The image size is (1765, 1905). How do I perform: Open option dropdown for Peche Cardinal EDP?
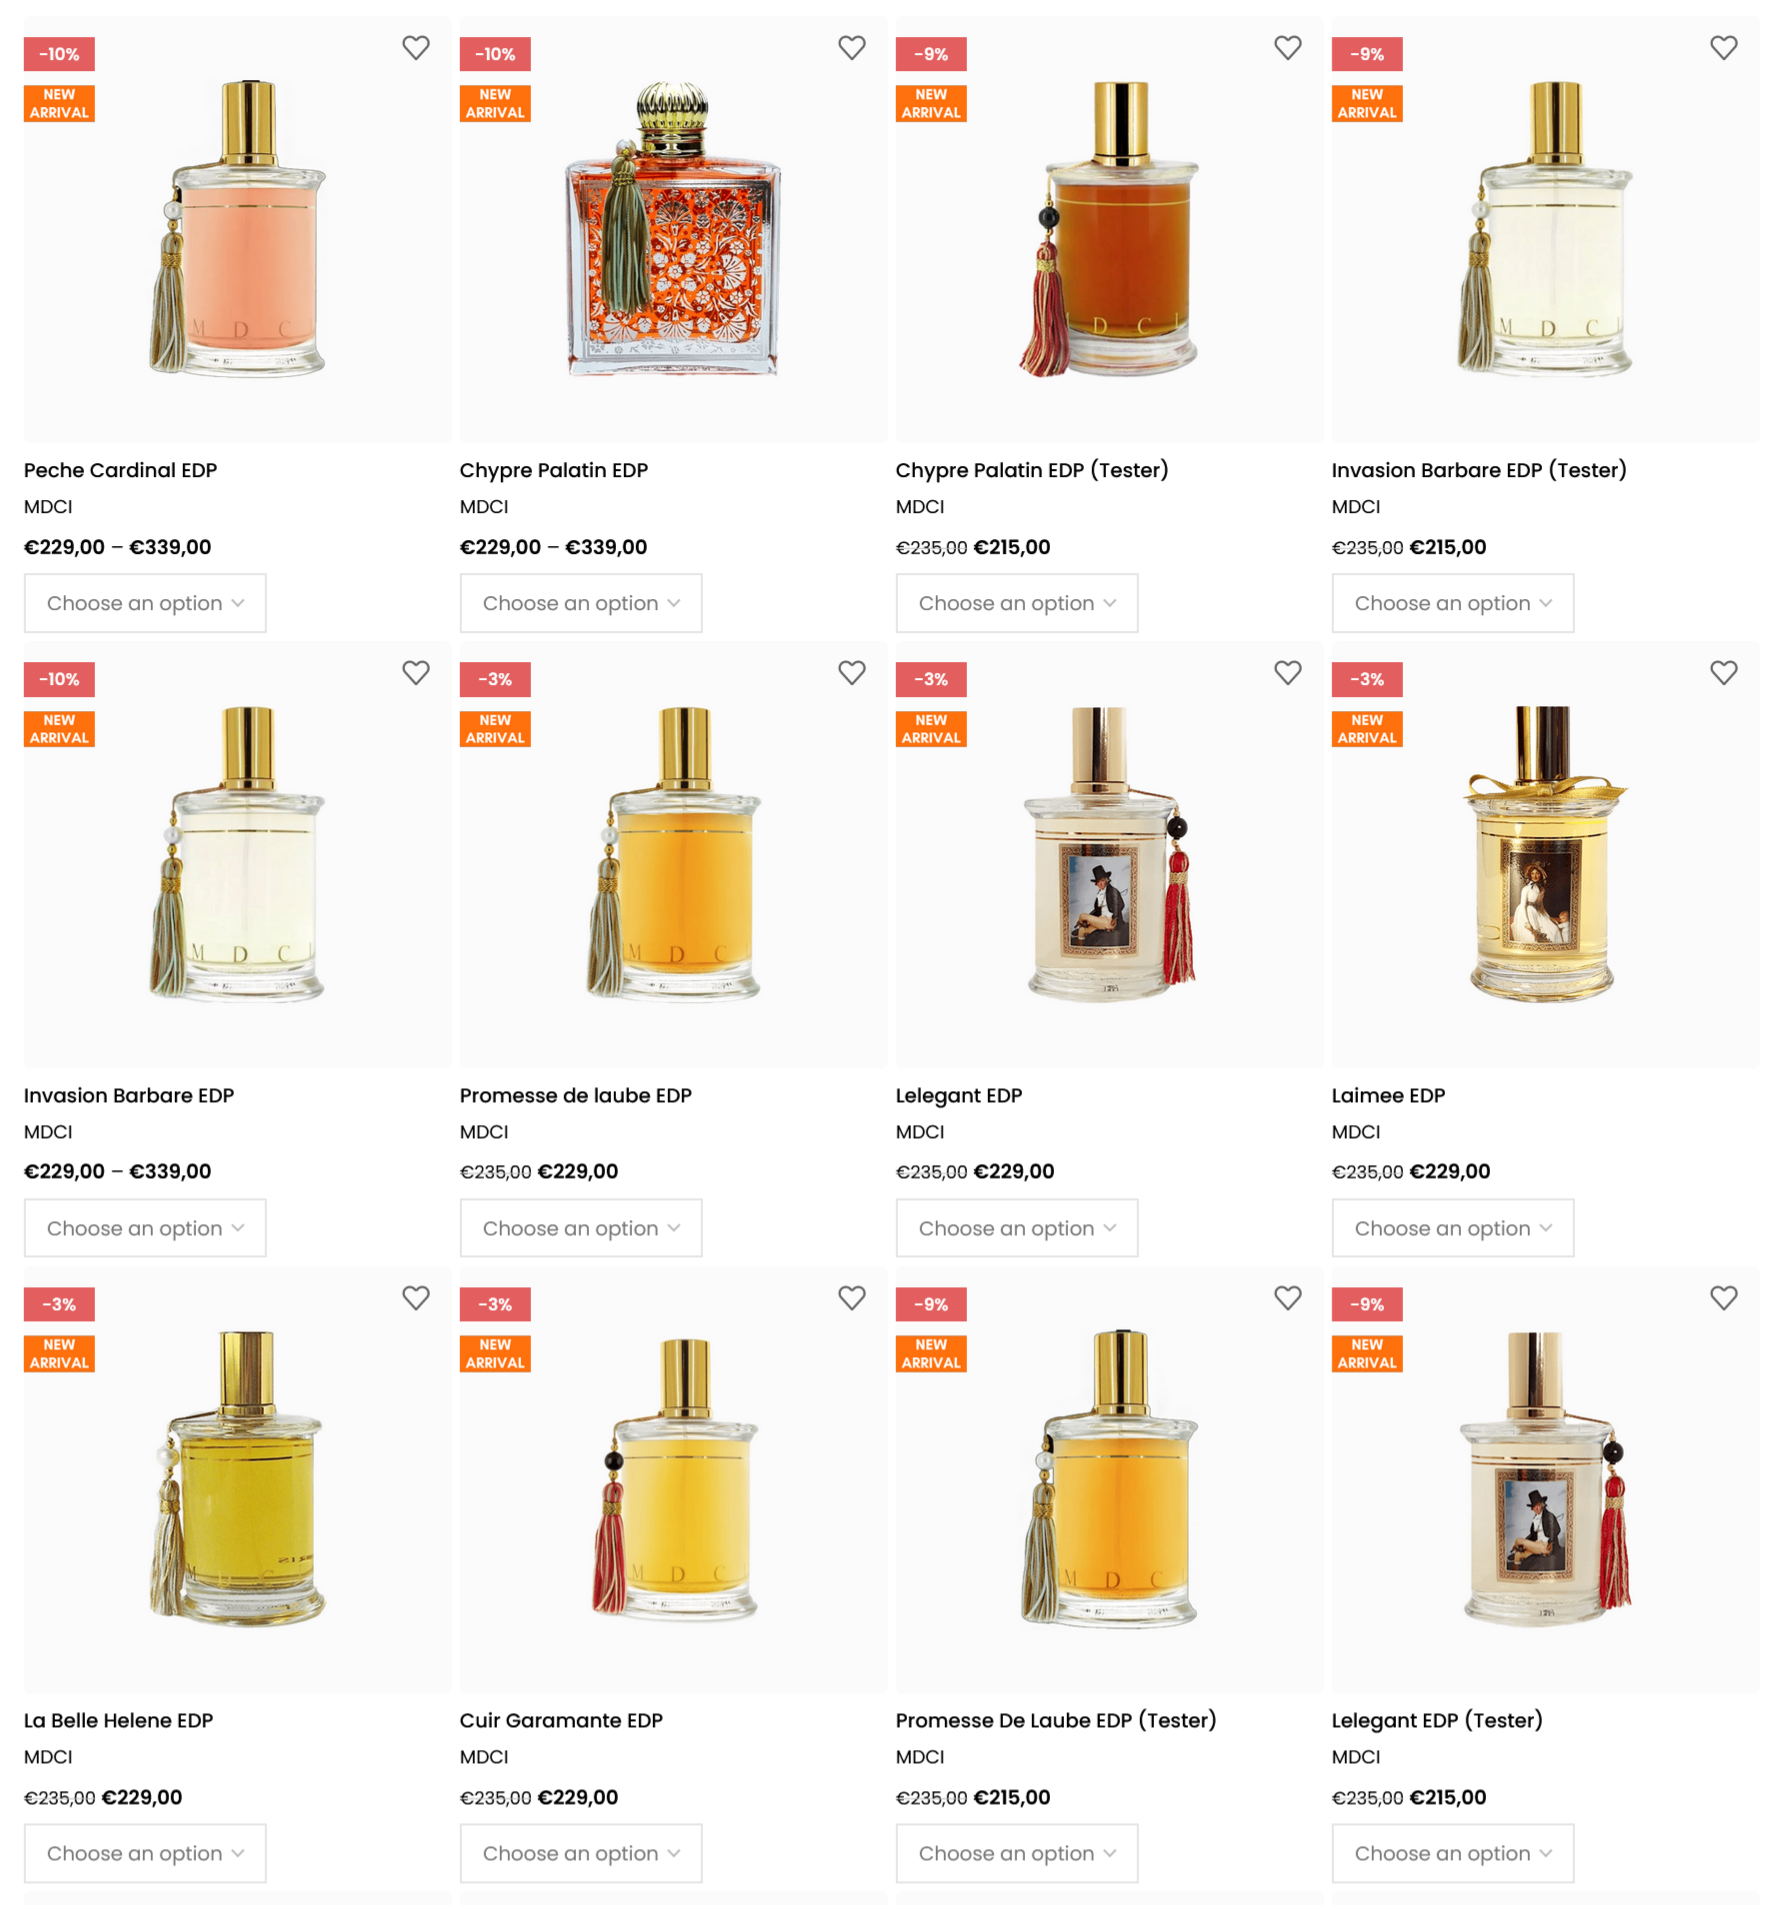[x=145, y=603]
